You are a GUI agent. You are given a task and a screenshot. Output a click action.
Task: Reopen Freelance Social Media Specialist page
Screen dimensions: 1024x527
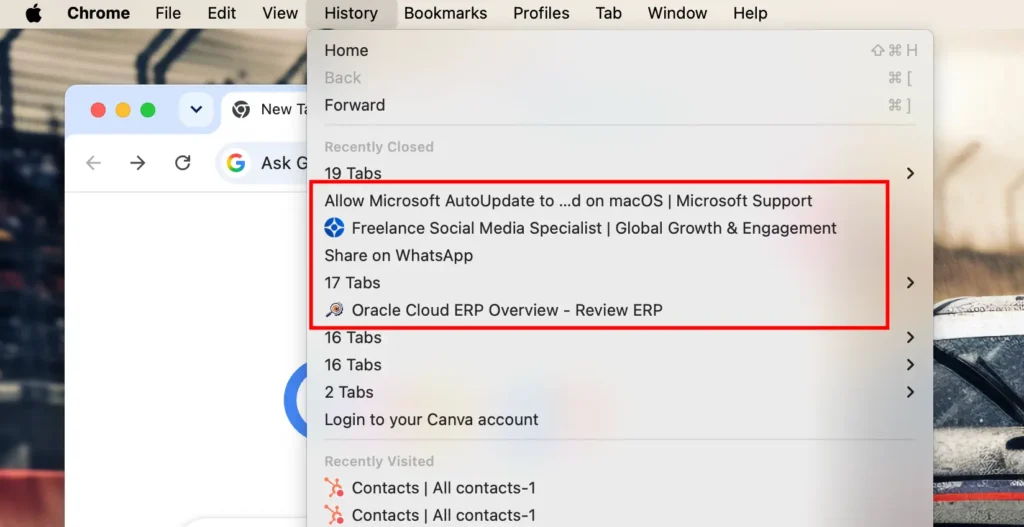click(620, 228)
